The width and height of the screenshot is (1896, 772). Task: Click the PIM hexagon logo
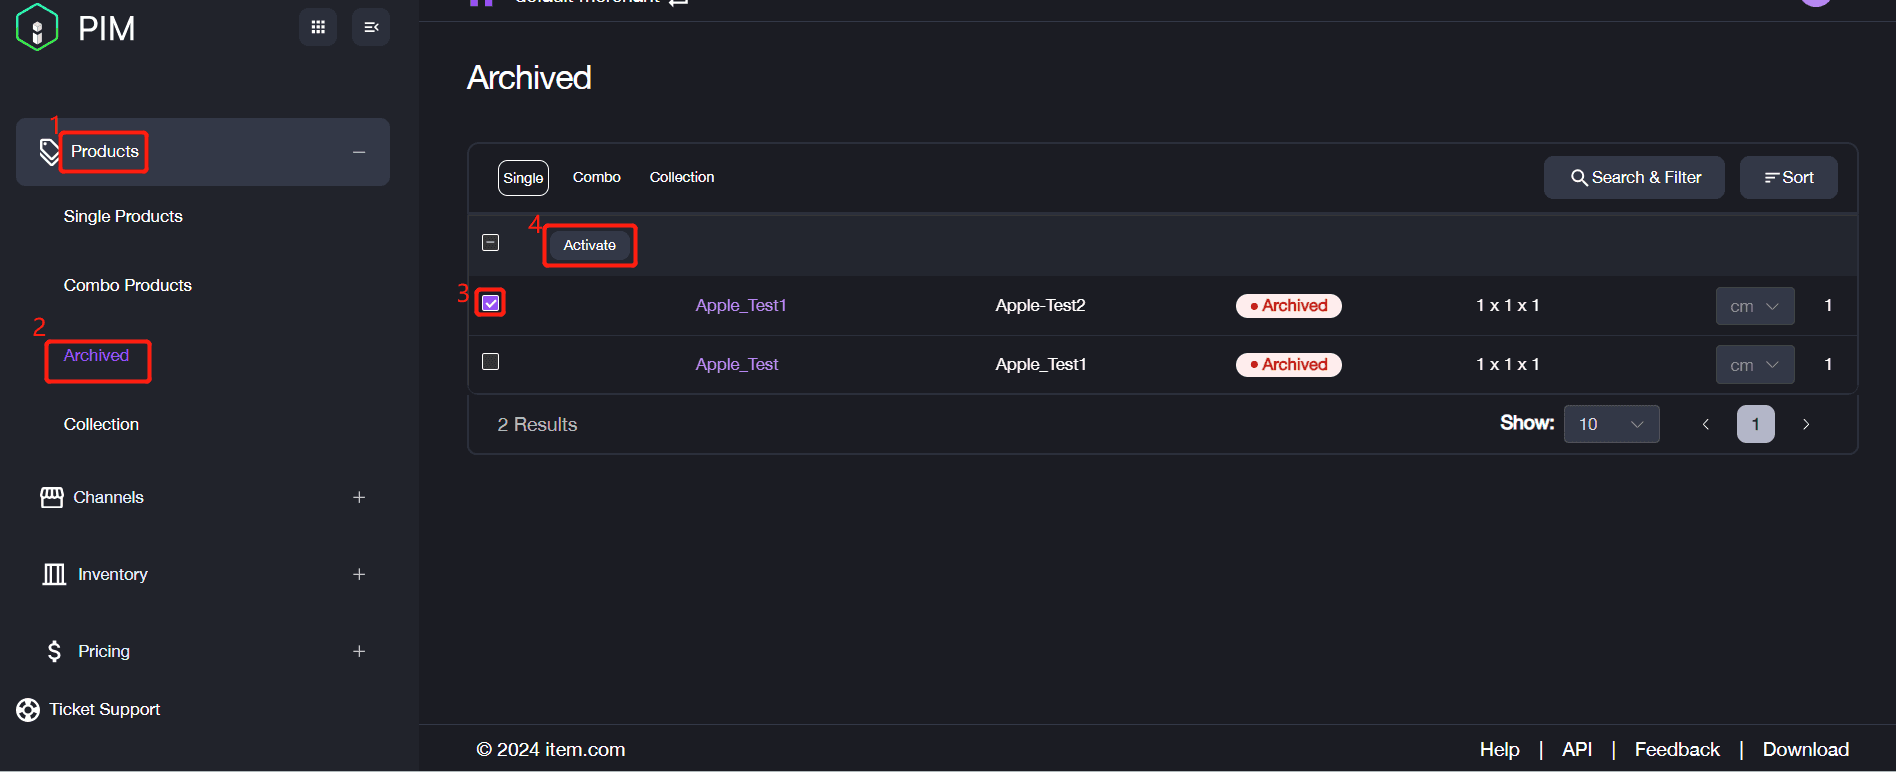point(37,27)
